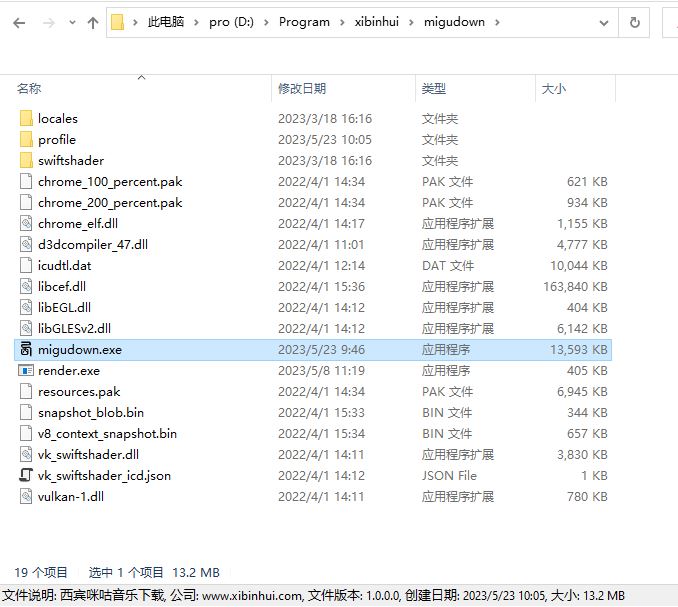Go forward with the right arrow button
This screenshot has width=678, height=607.
(x=48, y=22)
